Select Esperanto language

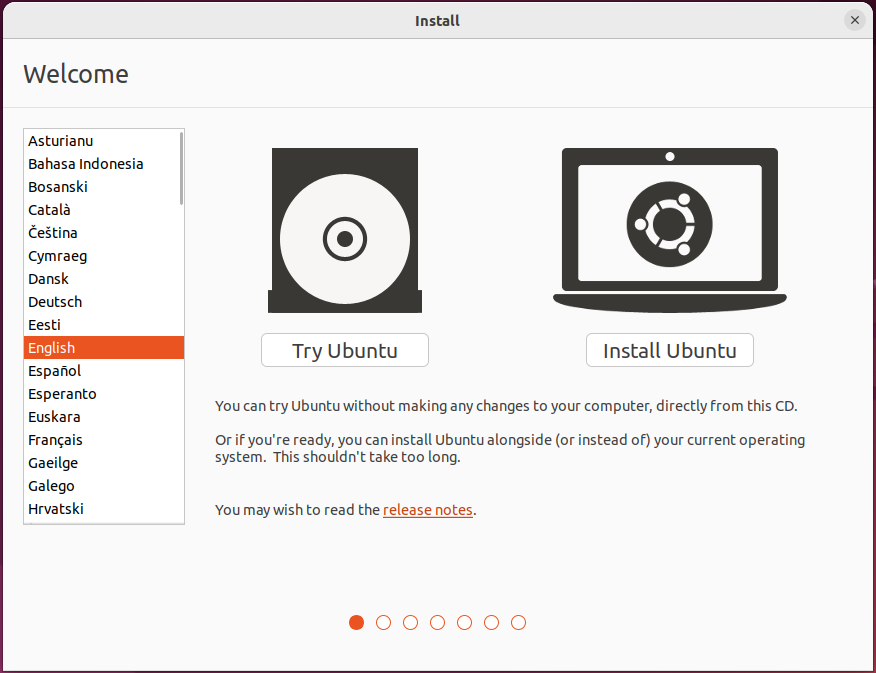pyautogui.click(x=103, y=394)
